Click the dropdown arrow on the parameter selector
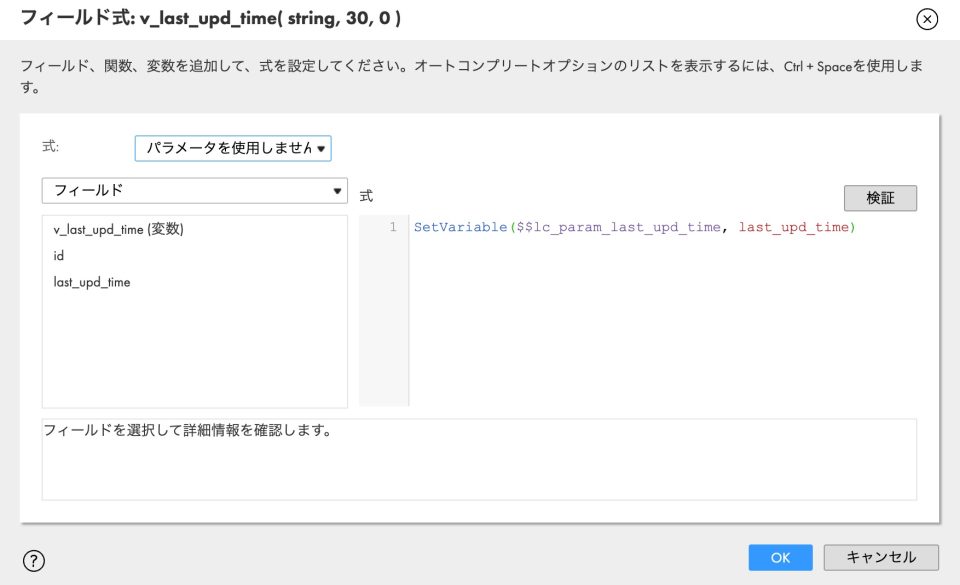The height and width of the screenshot is (585, 960). point(322,147)
